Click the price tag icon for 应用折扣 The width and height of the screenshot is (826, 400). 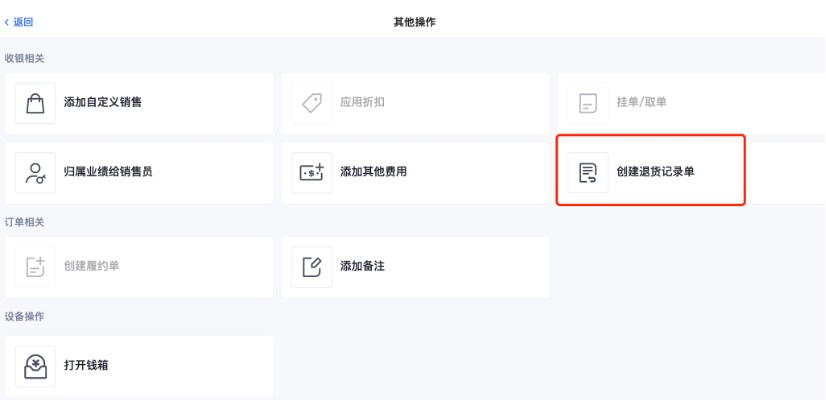tap(312, 103)
